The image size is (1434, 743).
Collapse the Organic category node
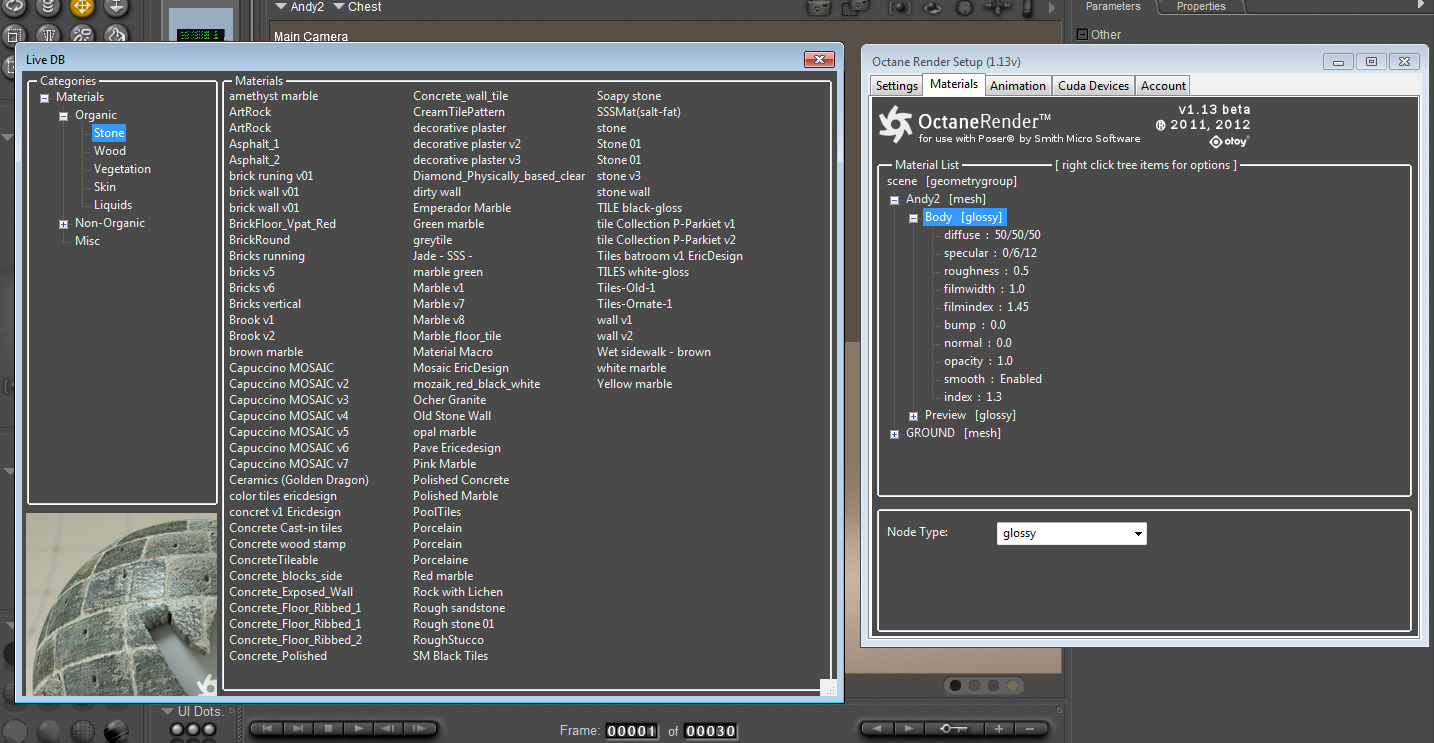pos(64,116)
